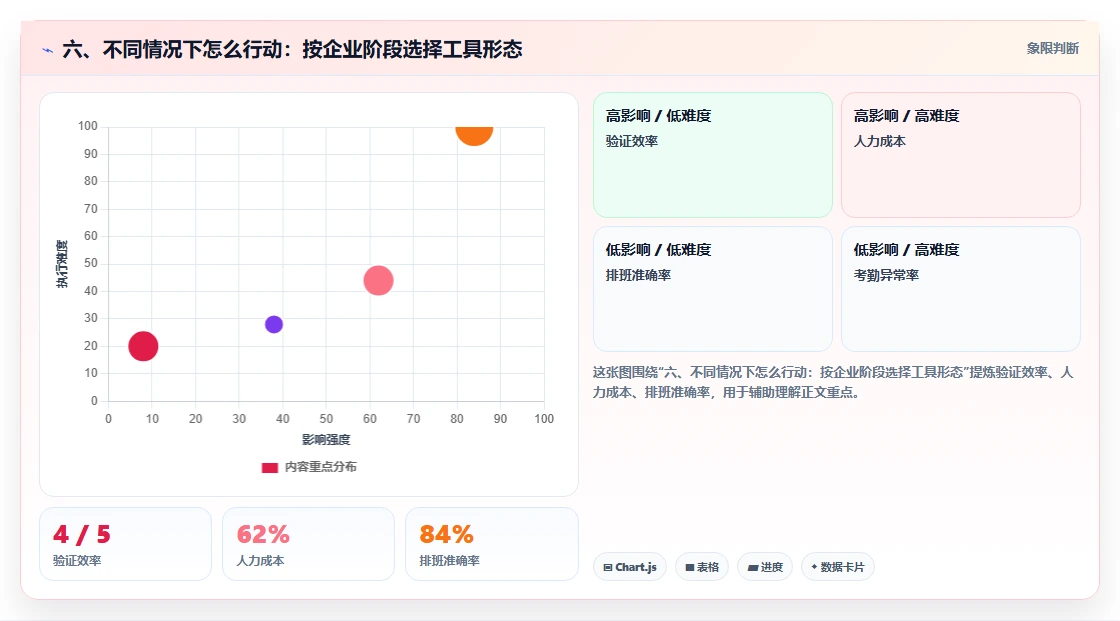Open the 低影响 / 高难度 quadrant card
Viewport: 1120px width, 621px height.
tap(961, 289)
